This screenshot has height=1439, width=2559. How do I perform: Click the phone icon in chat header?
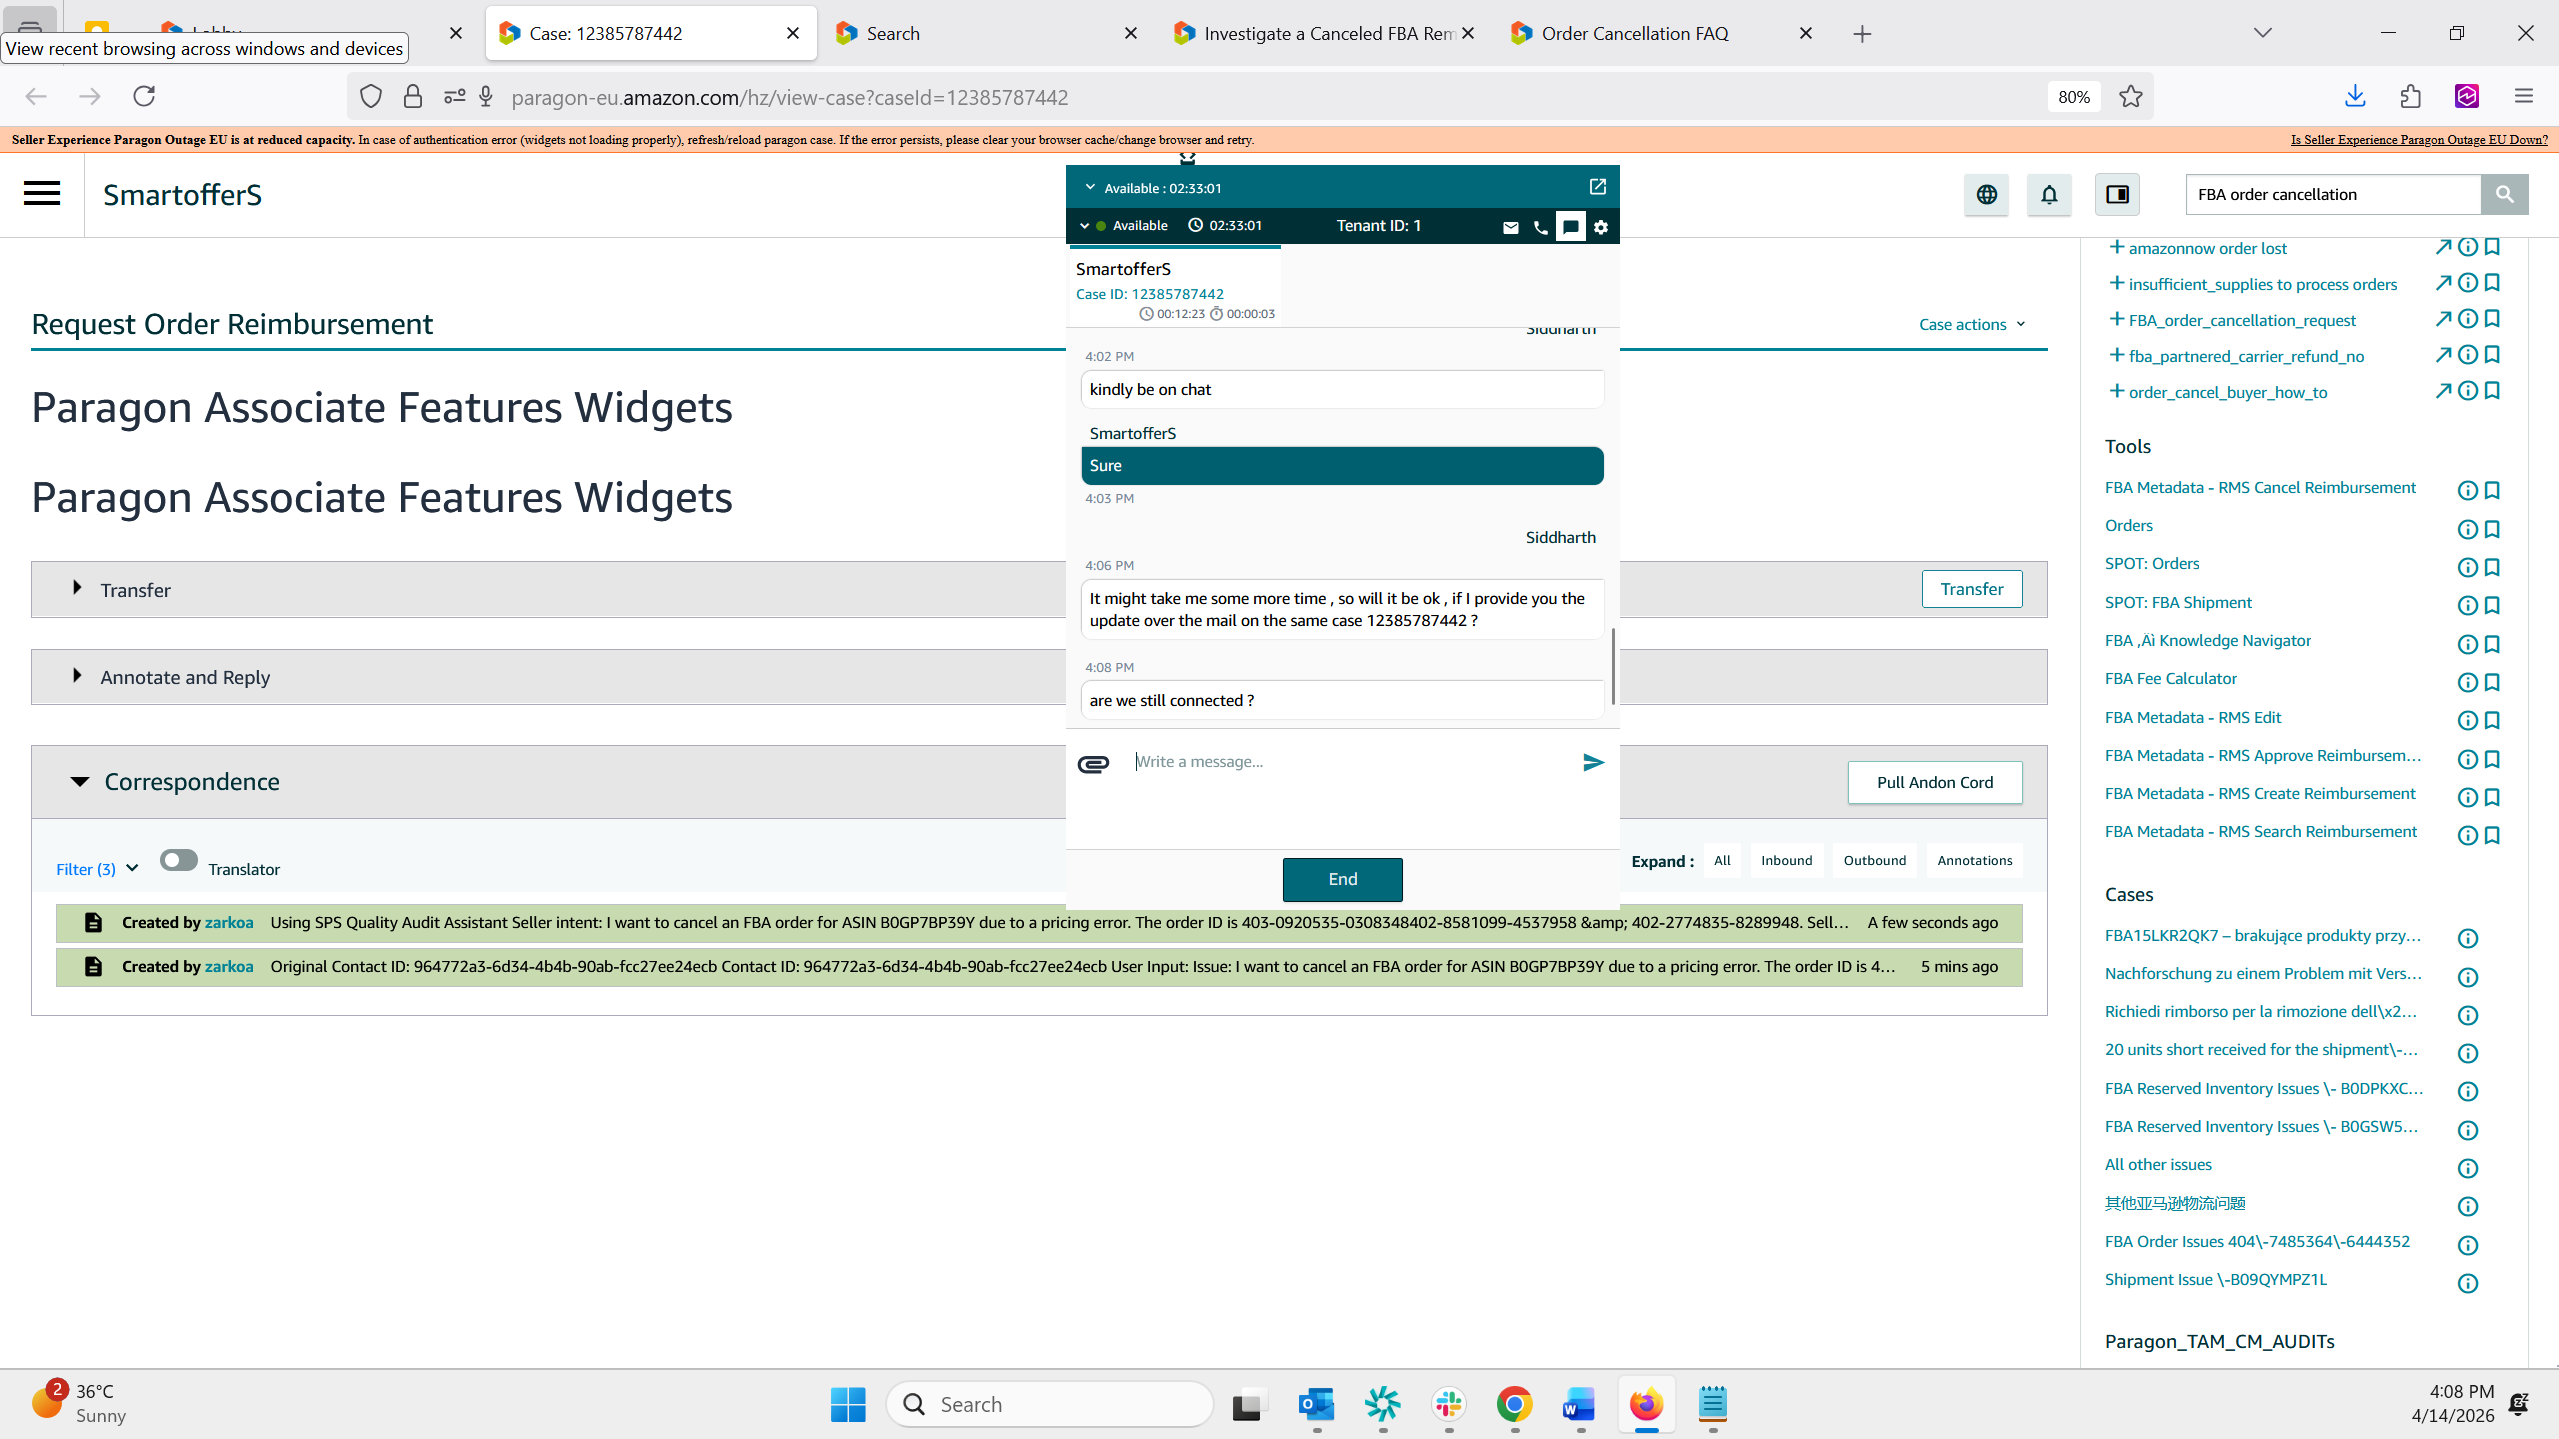[x=1540, y=227]
